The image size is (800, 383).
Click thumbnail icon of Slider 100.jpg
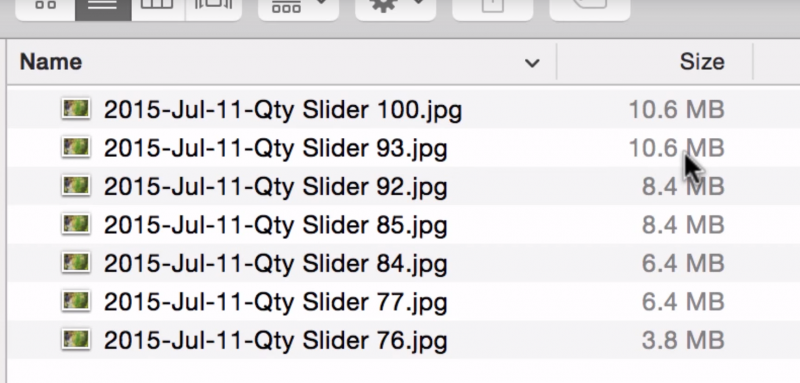pyautogui.click(x=76, y=109)
